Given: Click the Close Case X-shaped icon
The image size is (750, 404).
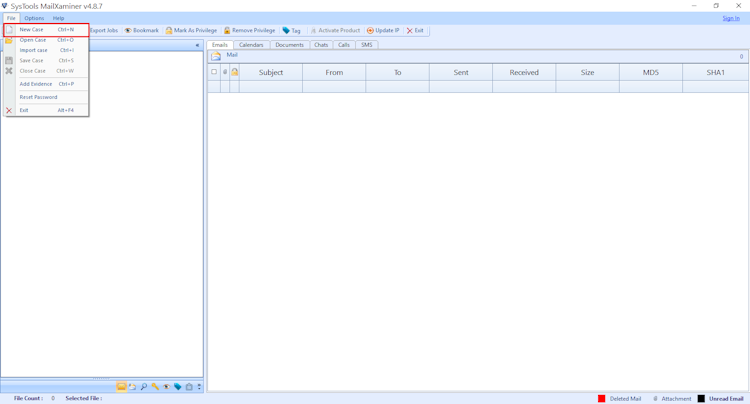Looking at the screenshot, I should click(9, 71).
